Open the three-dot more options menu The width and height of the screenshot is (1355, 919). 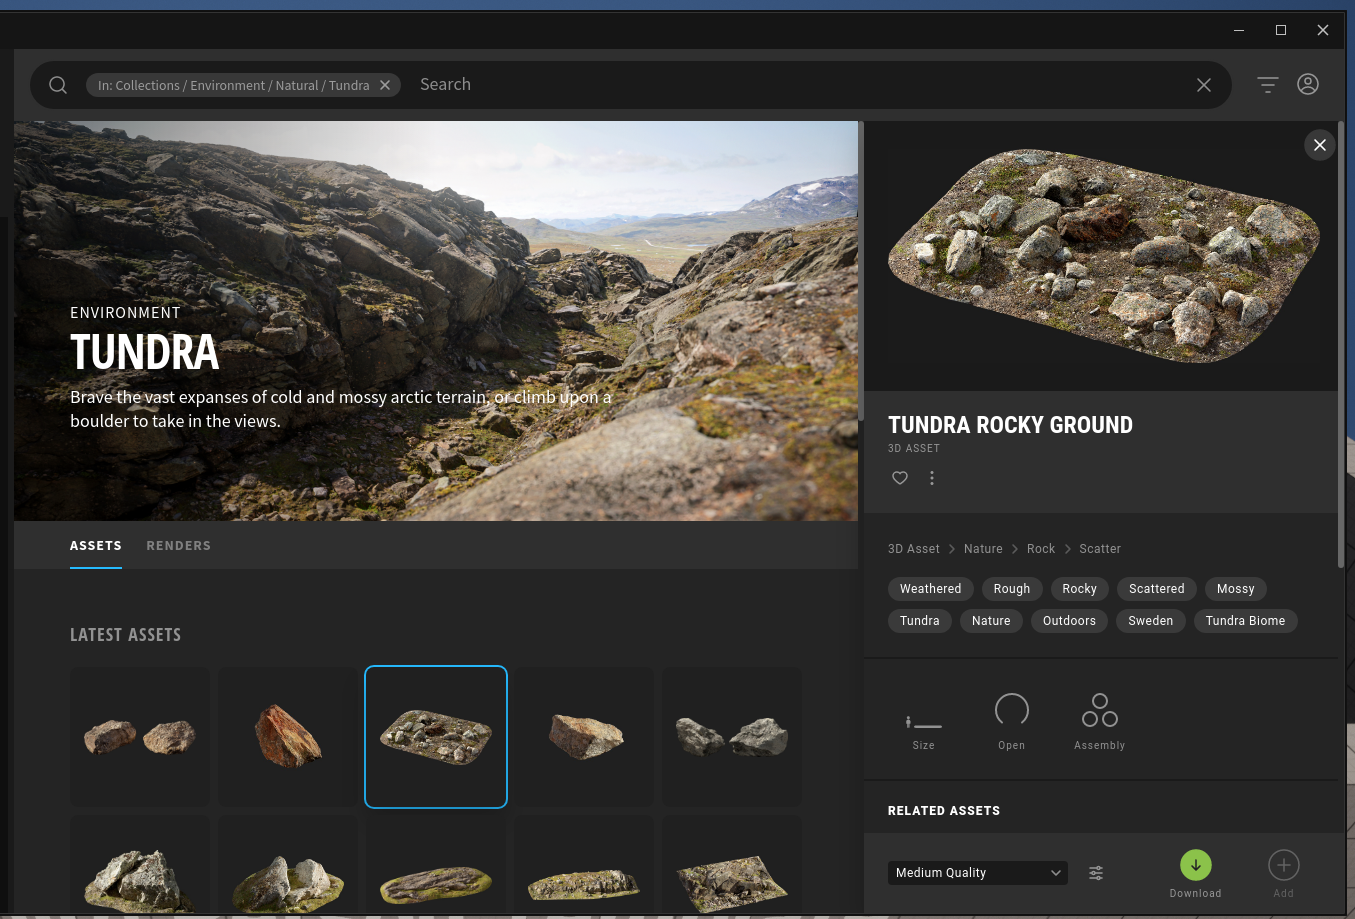click(x=932, y=478)
